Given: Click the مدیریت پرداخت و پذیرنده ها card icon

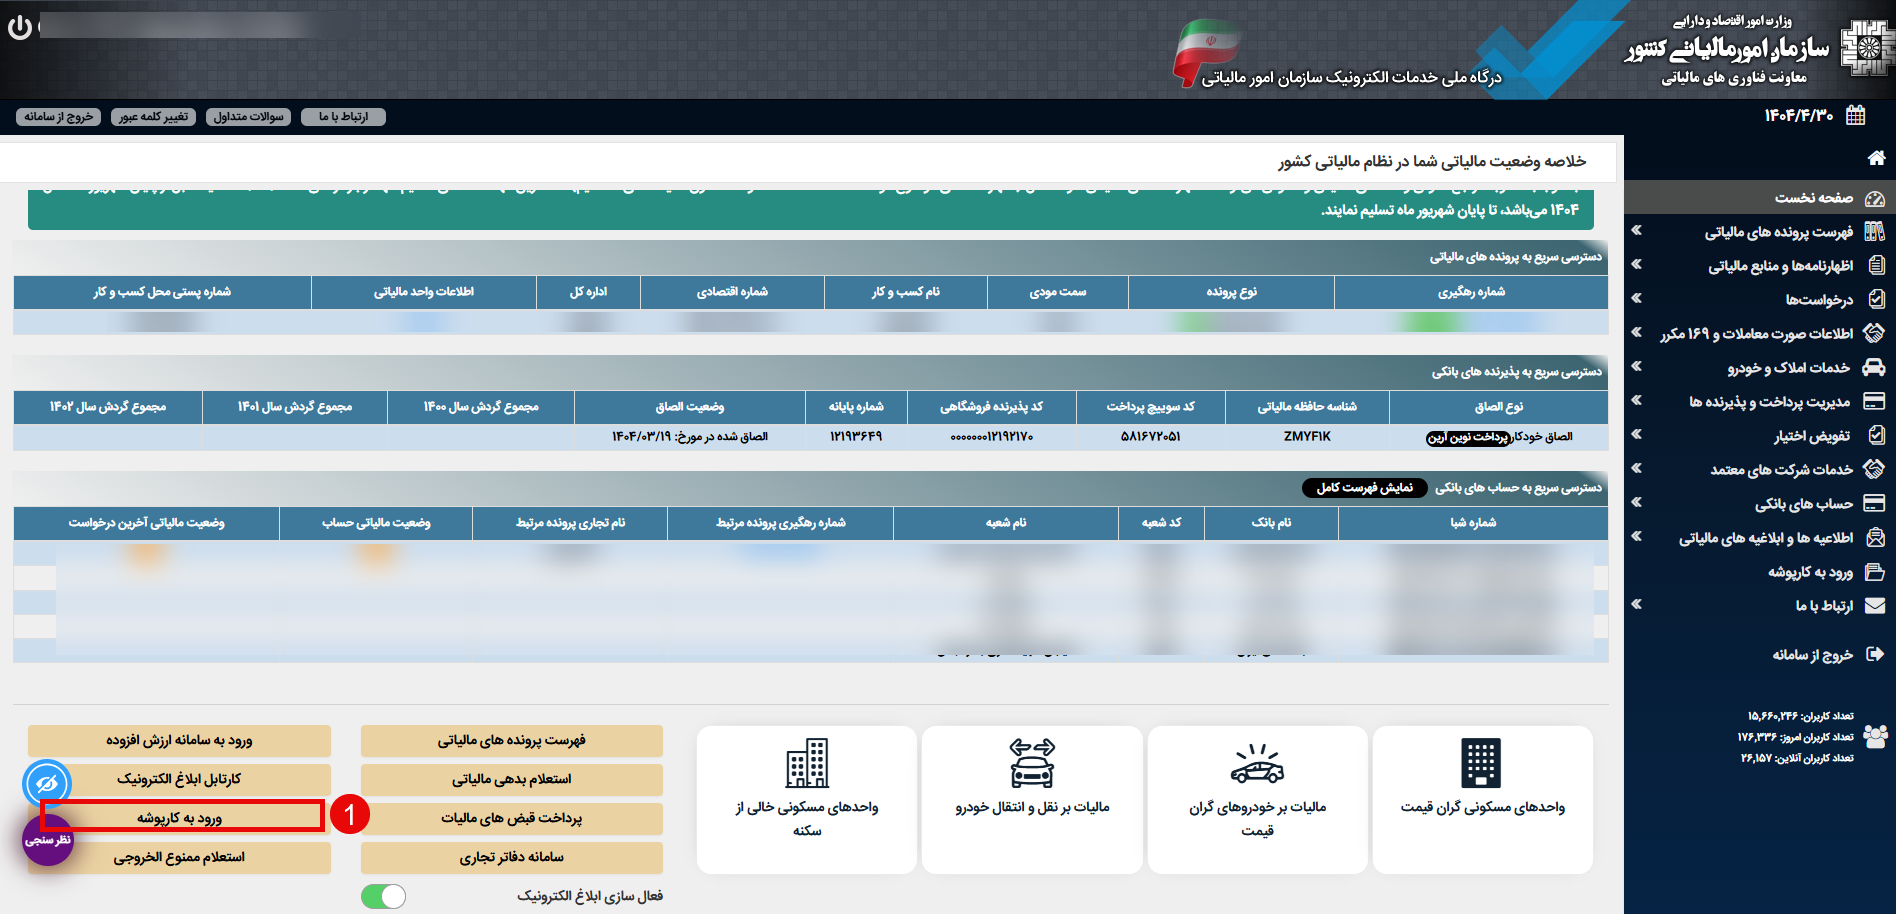Looking at the screenshot, I should (x=1875, y=401).
